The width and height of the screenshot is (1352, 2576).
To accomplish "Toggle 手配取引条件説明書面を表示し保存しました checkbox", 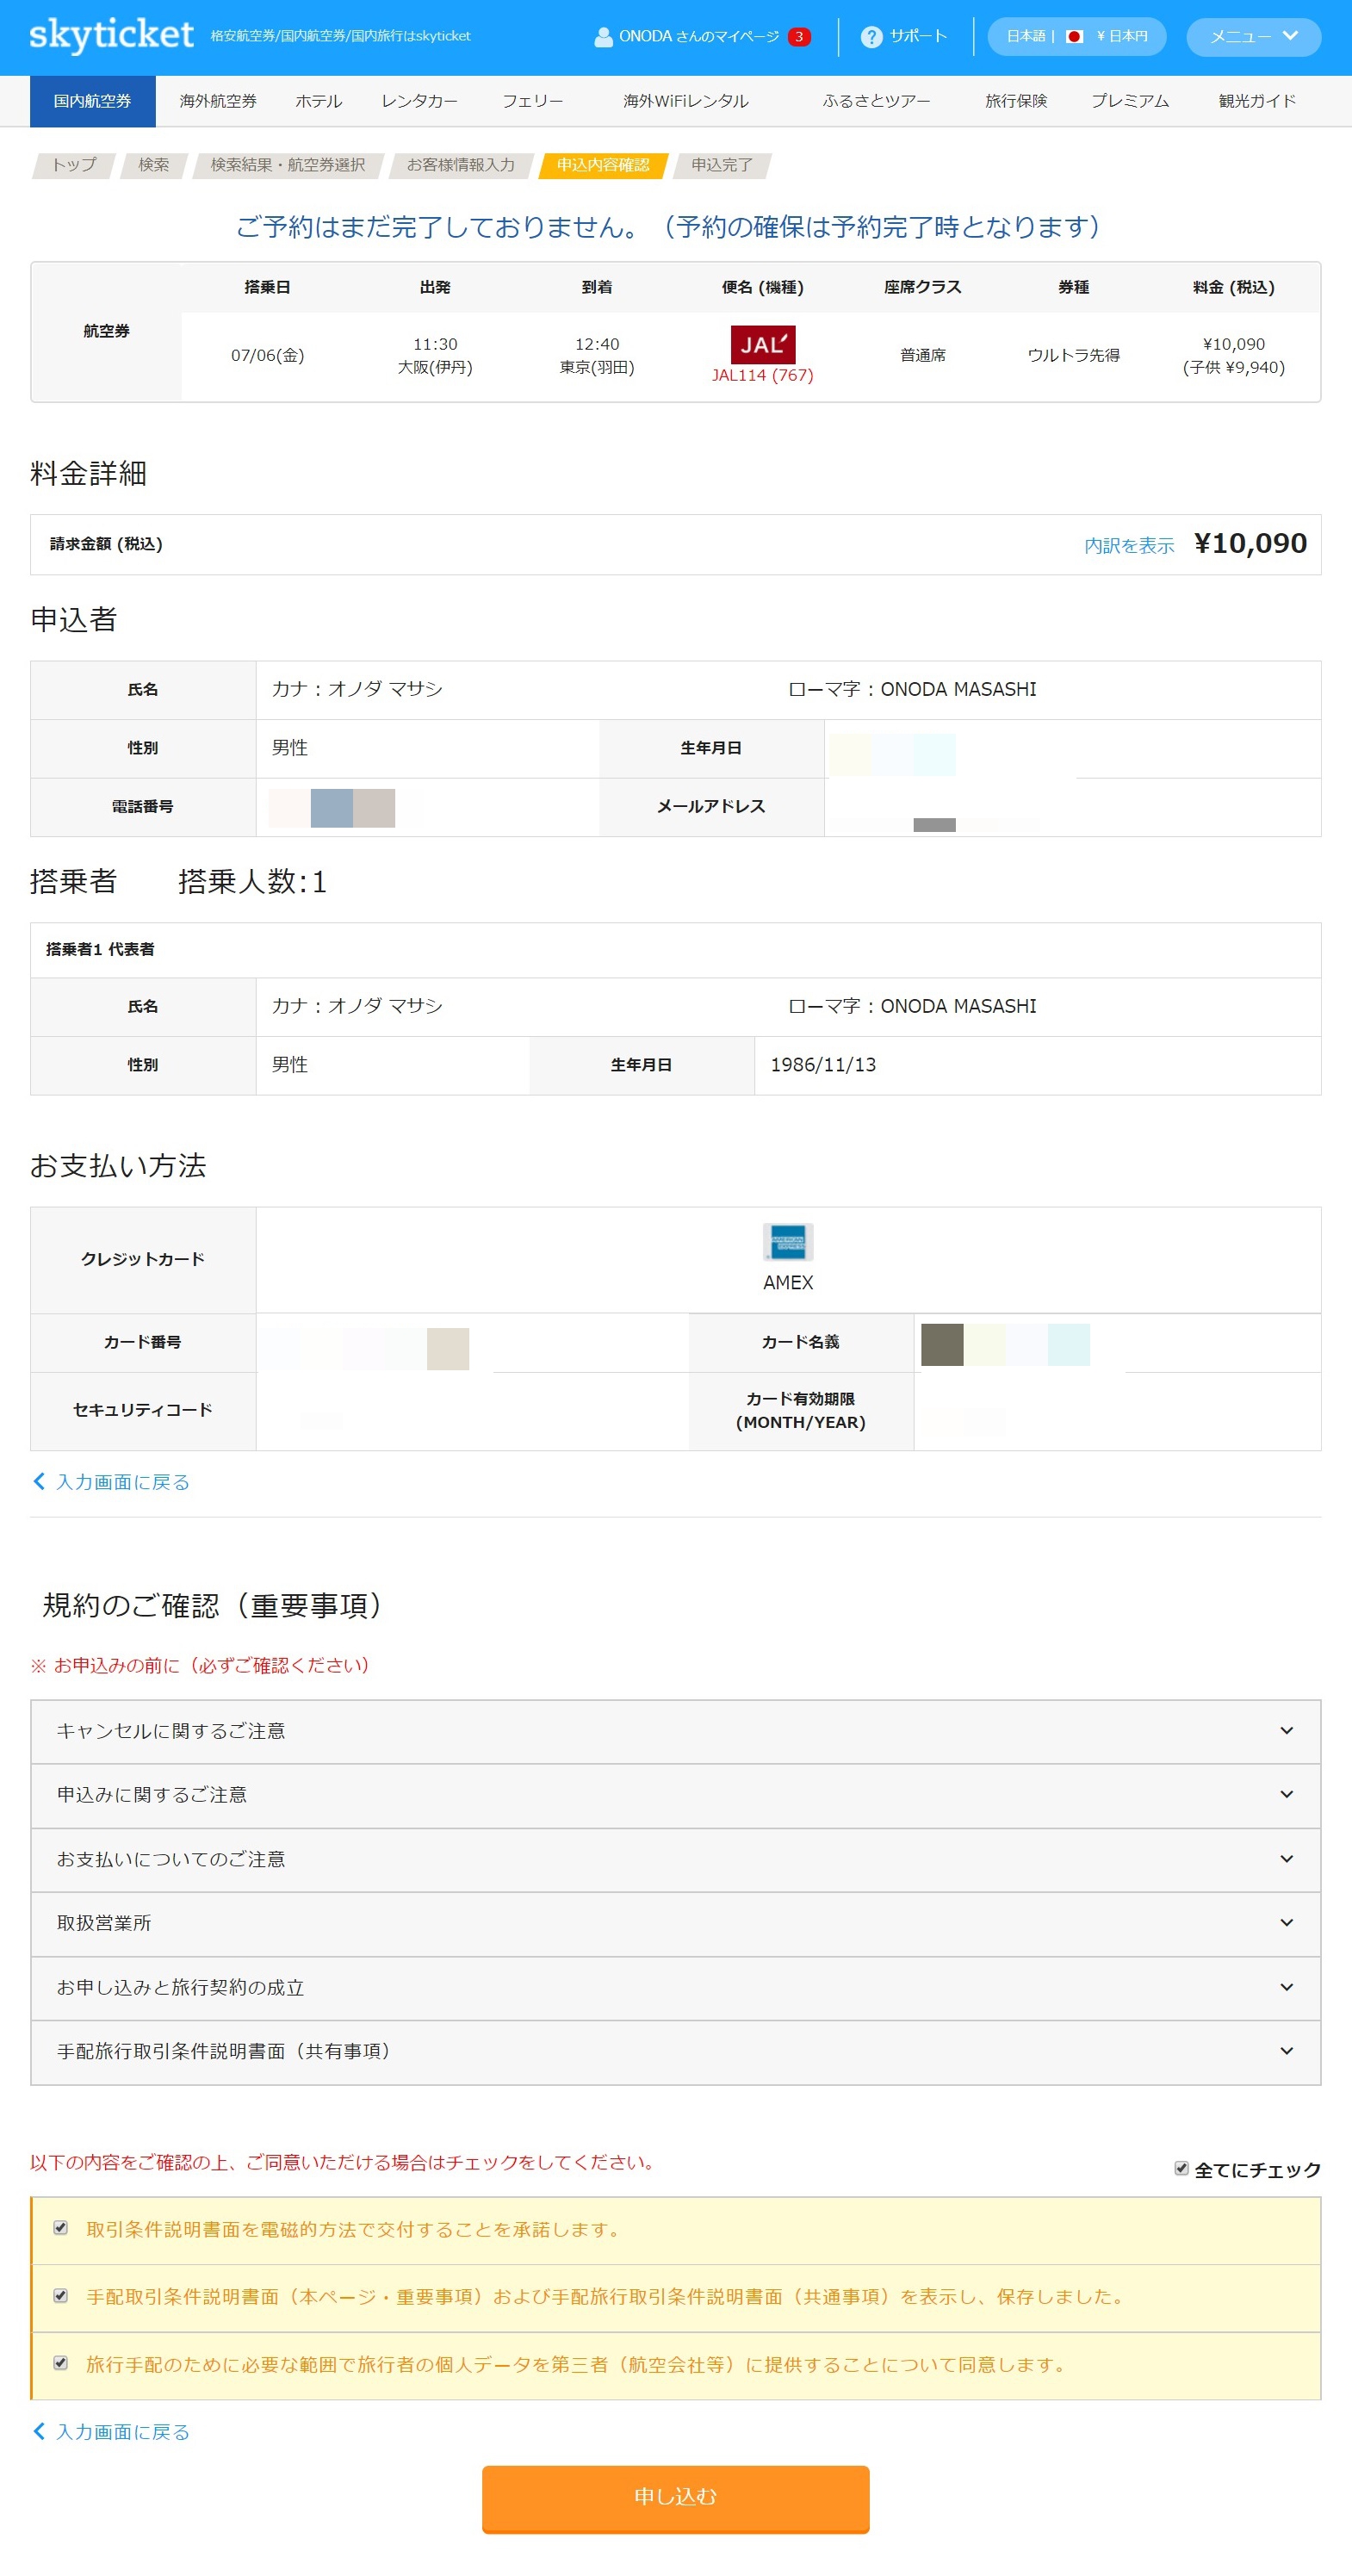I will 61,2295.
